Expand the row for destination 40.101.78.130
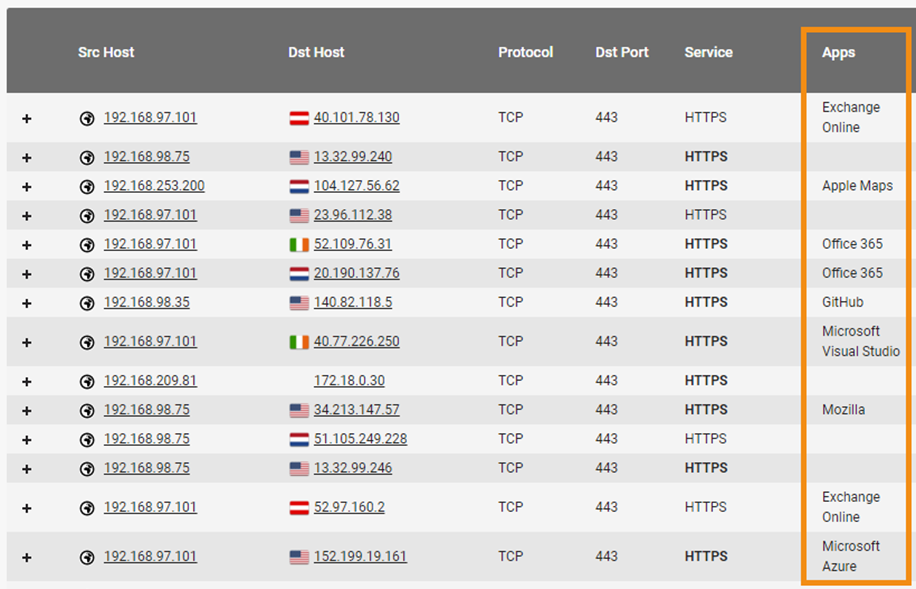The height and width of the screenshot is (589, 916). point(27,119)
